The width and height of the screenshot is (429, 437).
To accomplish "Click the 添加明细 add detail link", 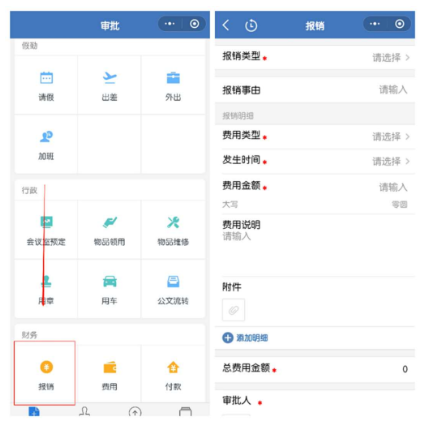I will [x=245, y=338].
